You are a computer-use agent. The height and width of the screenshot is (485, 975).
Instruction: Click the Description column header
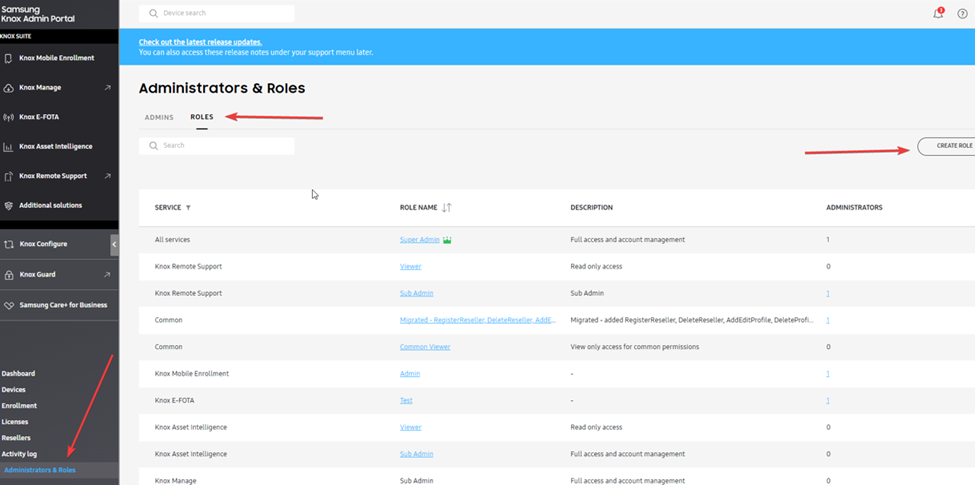591,208
